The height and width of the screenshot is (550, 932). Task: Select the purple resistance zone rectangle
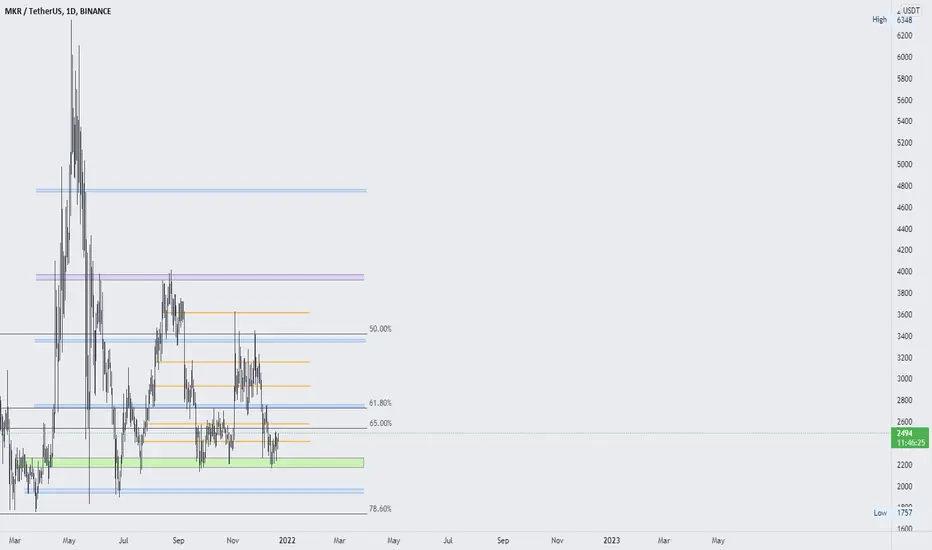(200, 277)
